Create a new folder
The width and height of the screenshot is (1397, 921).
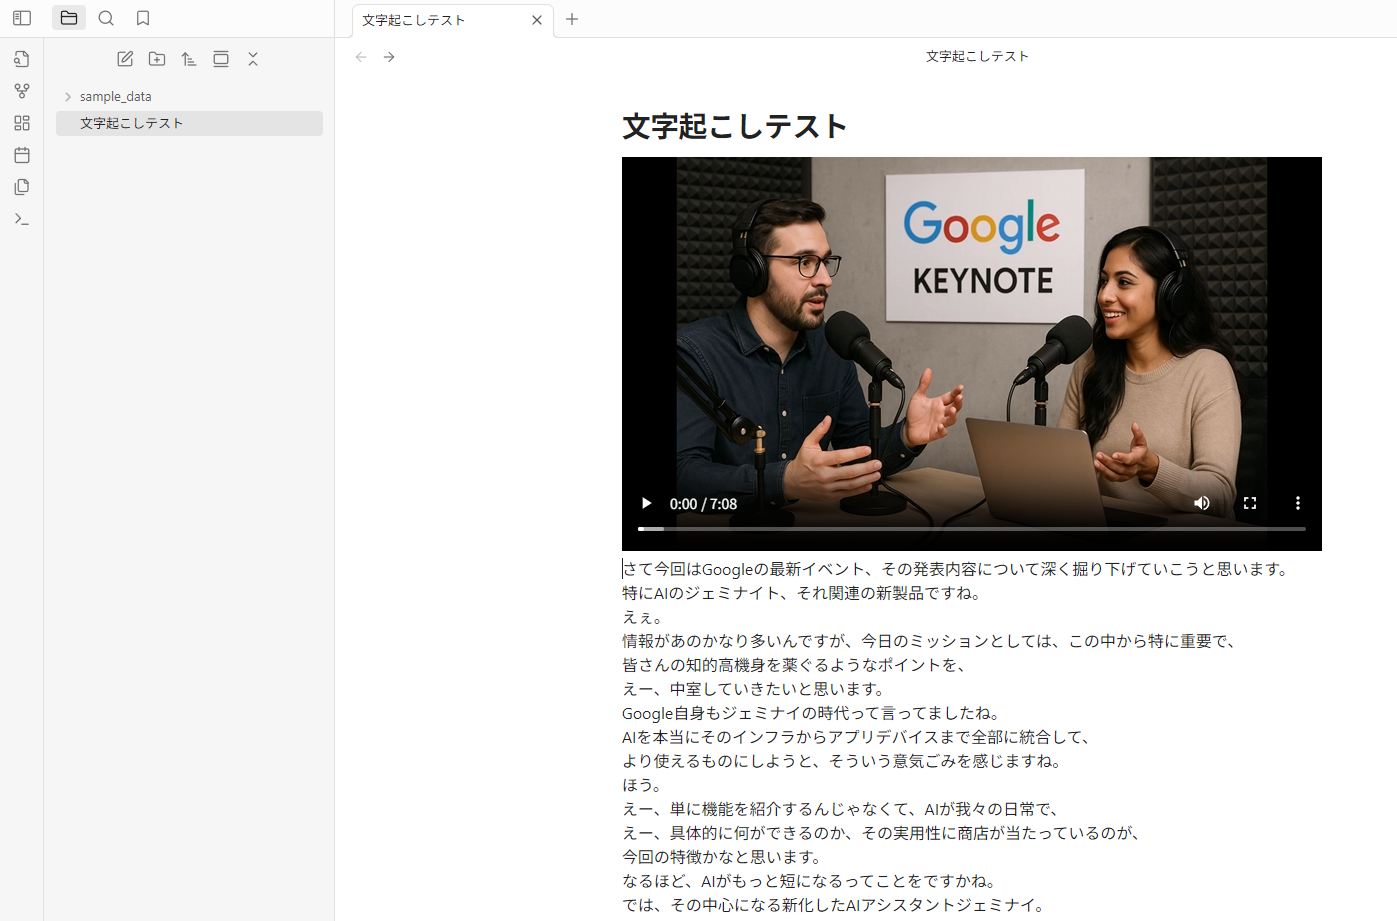(x=157, y=59)
